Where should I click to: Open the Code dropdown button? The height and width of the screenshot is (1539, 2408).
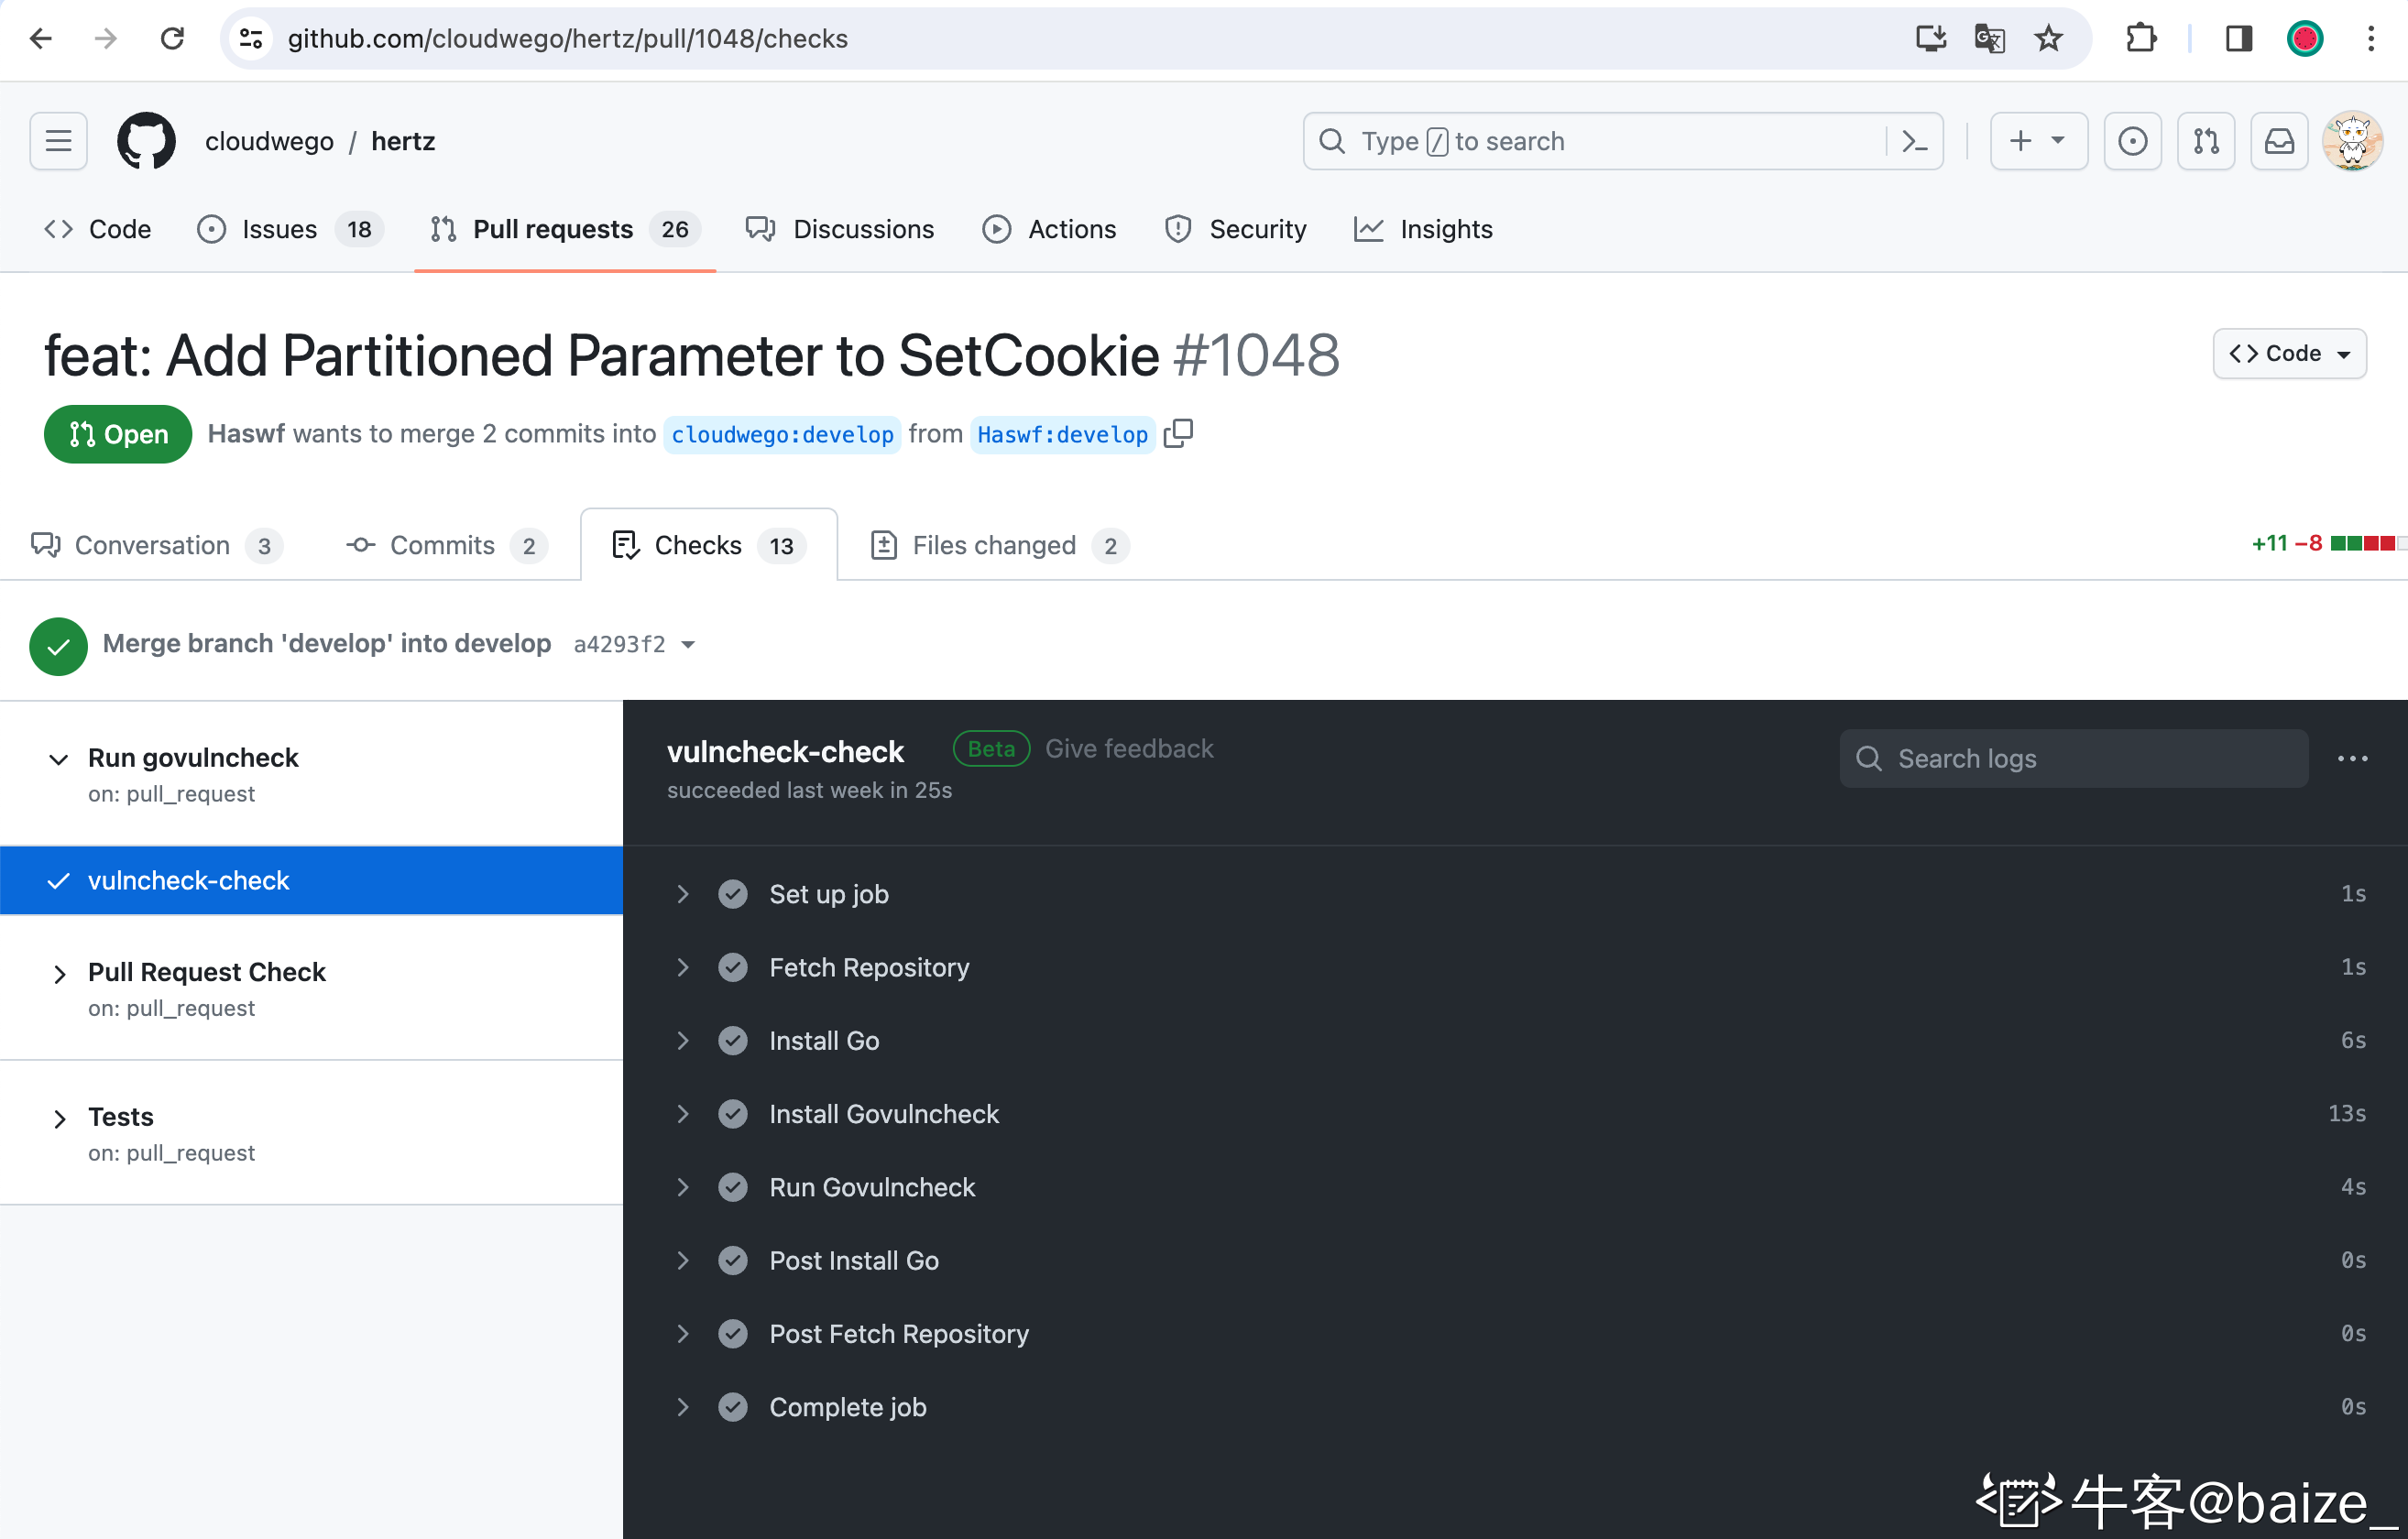click(2289, 354)
